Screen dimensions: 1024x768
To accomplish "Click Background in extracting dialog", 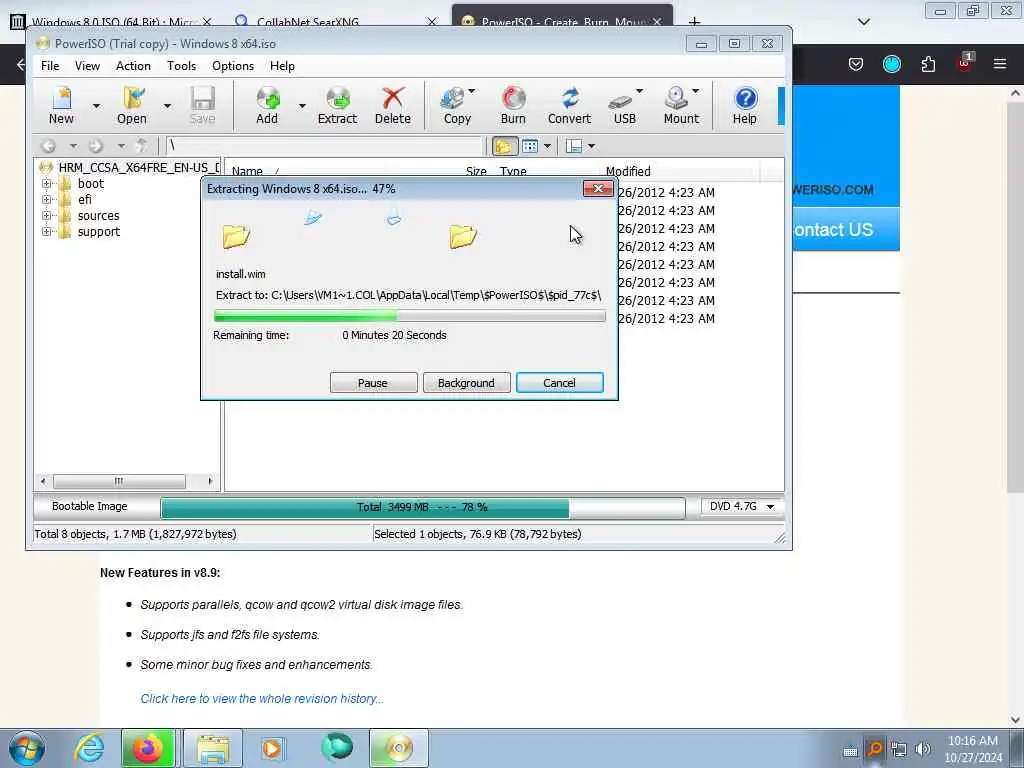I will [466, 383].
